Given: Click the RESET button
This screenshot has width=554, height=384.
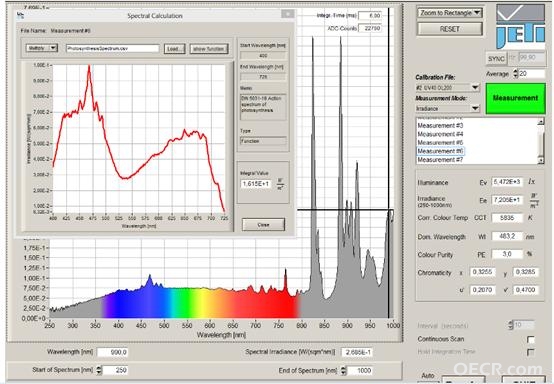Looking at the screenshot, I should [x=450, y=29].
